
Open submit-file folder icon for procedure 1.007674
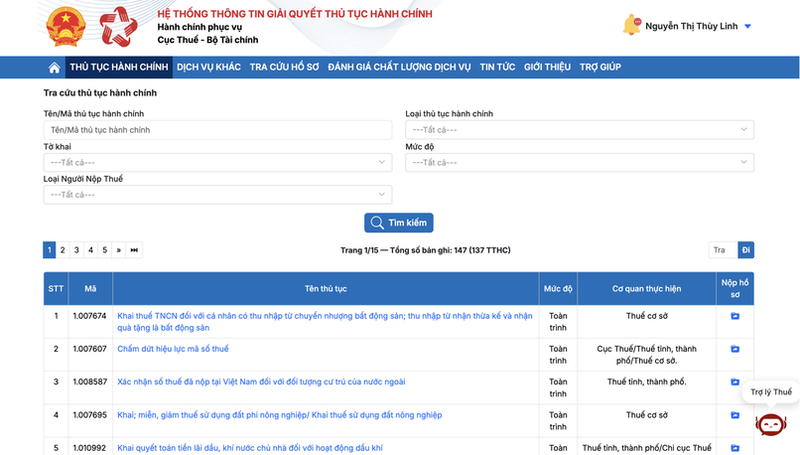[735, 316]
